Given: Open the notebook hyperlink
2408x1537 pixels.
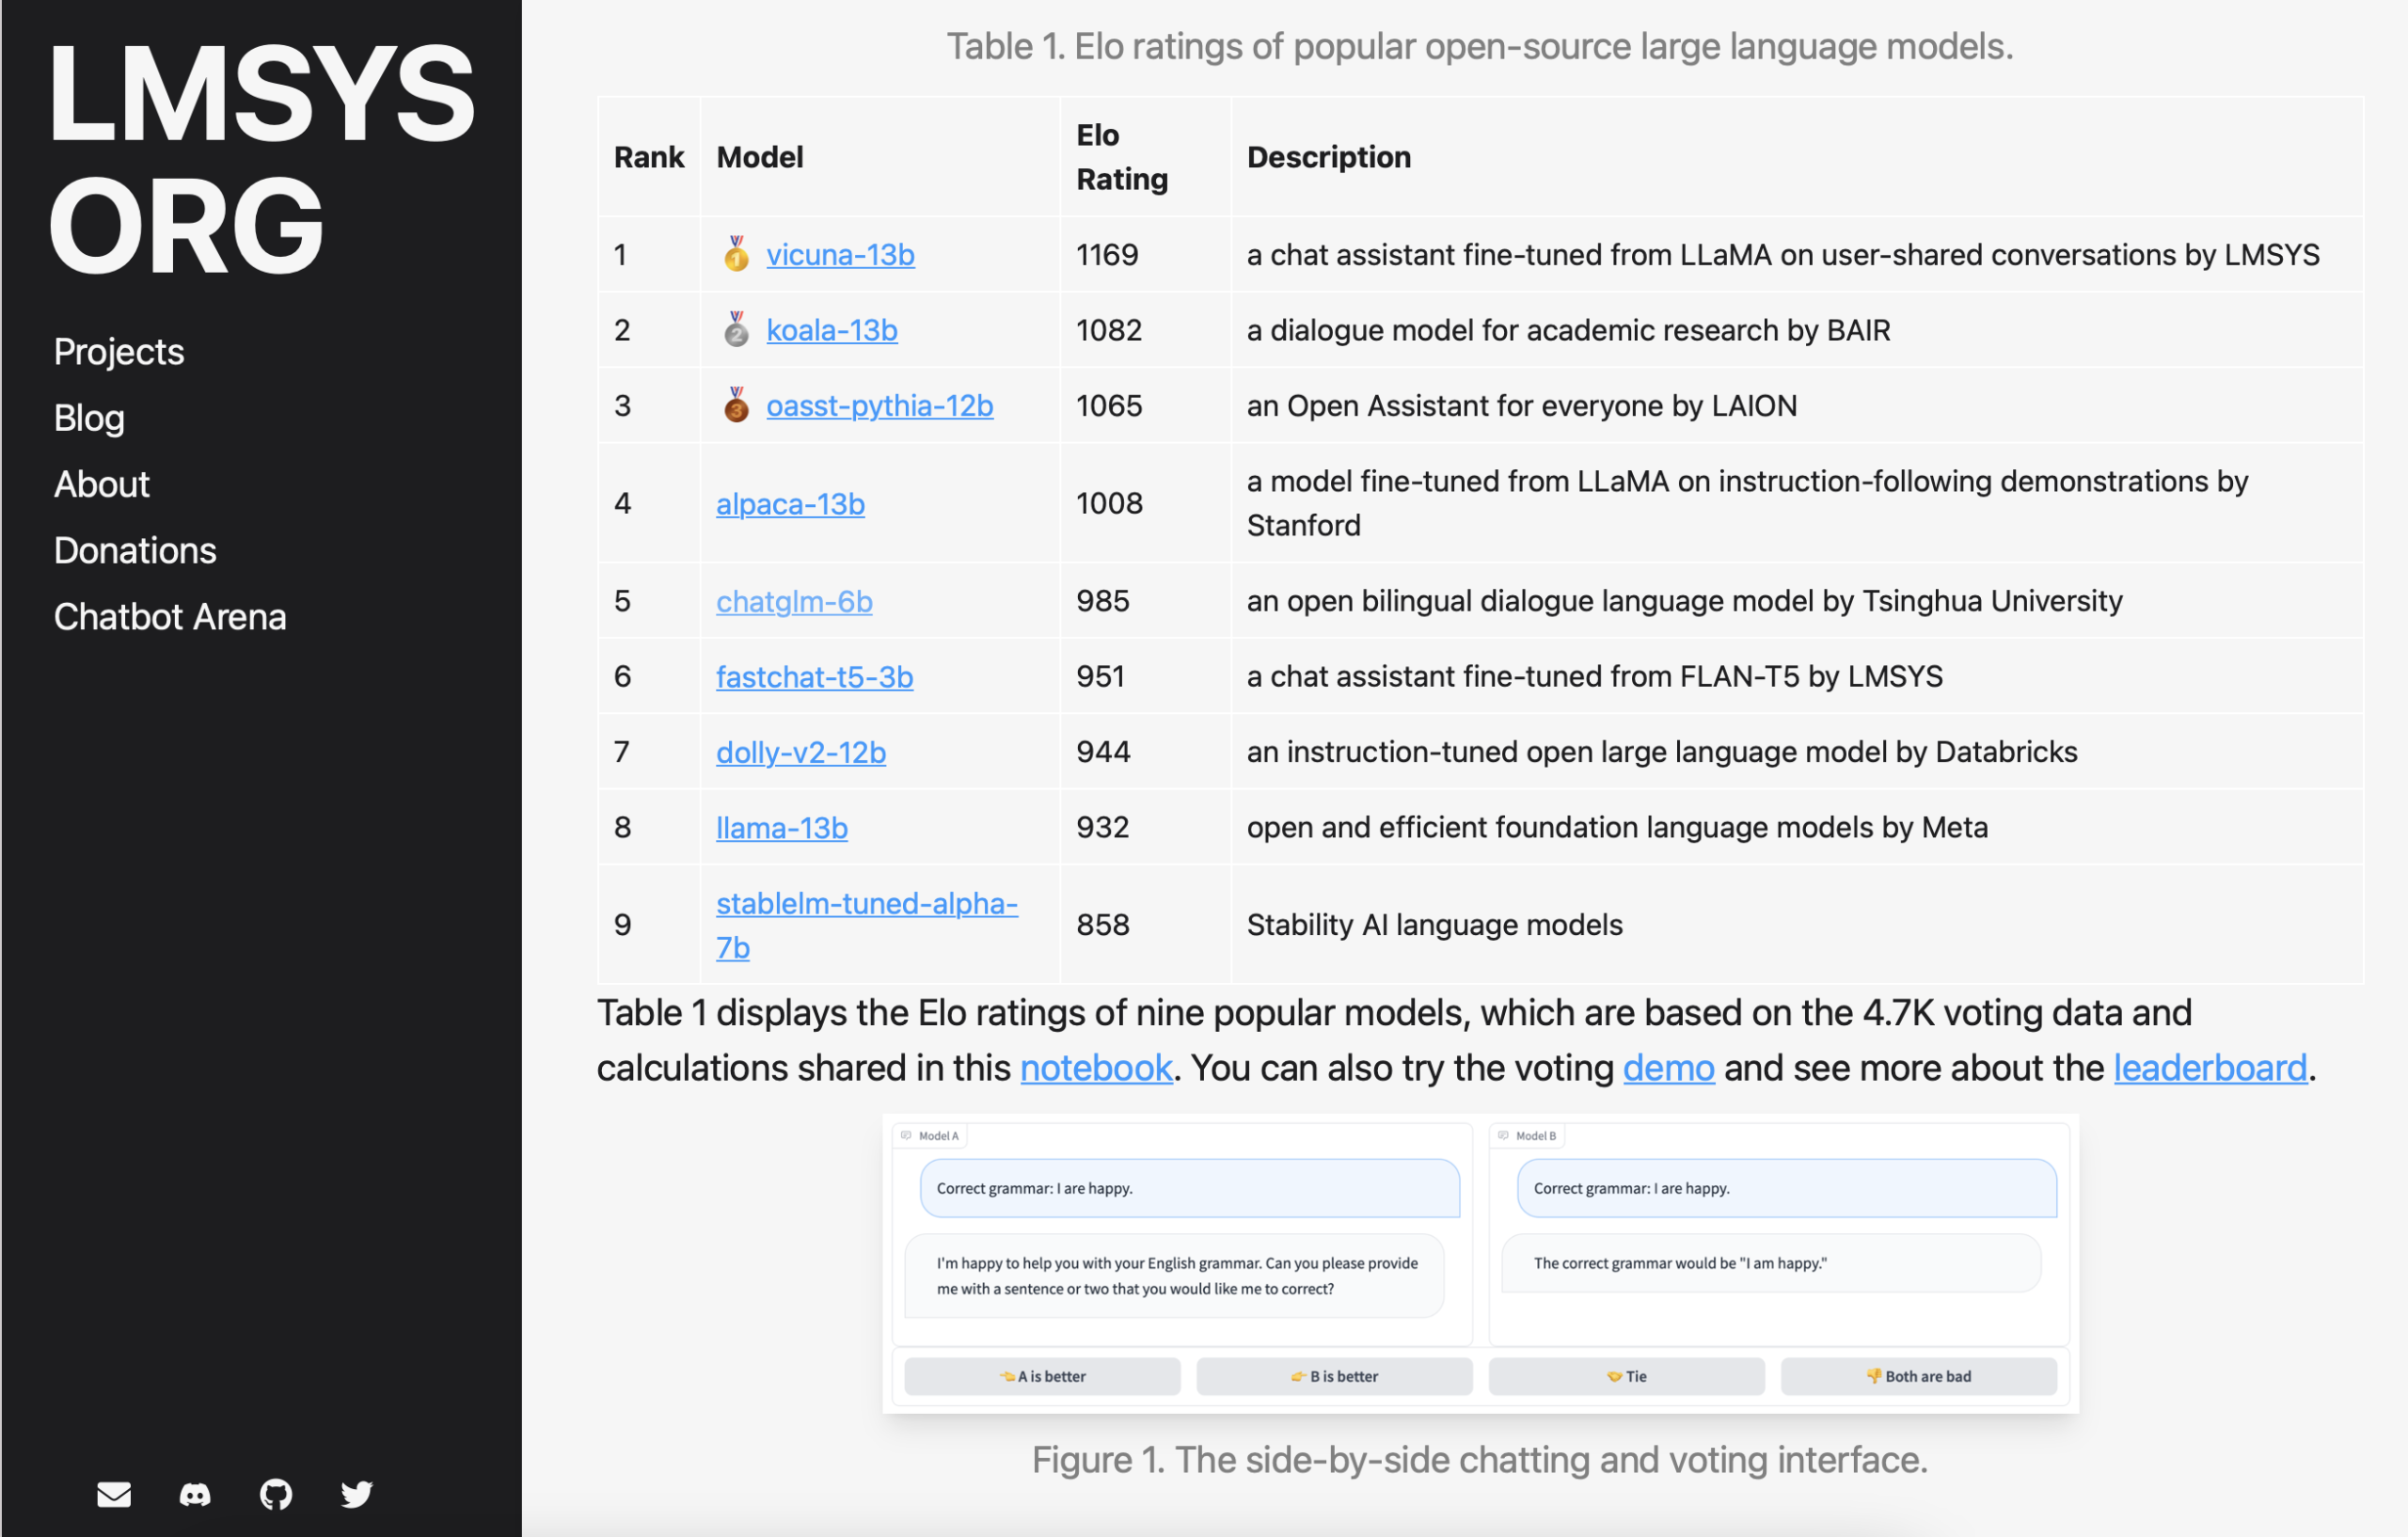Looking at the screenshot, I should click(x=1095, y=1068).
